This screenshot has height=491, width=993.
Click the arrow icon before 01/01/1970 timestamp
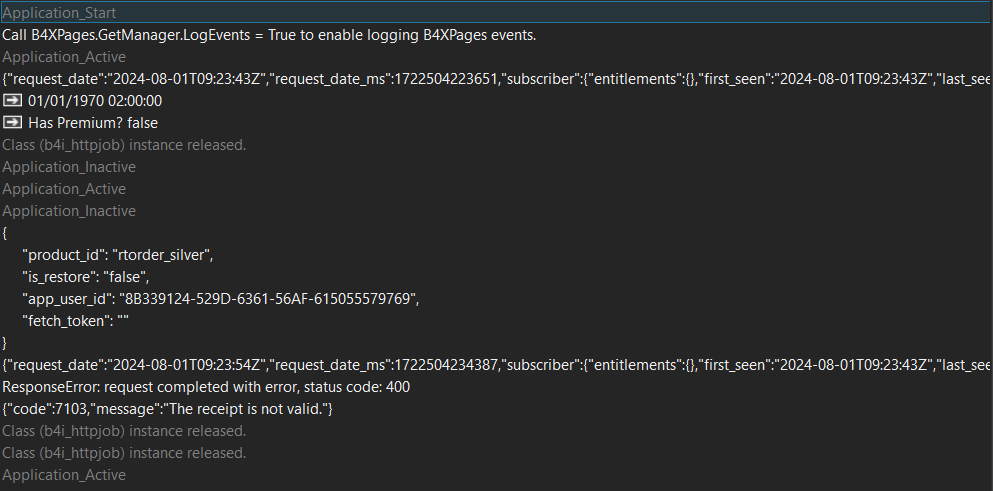(13, 101)
